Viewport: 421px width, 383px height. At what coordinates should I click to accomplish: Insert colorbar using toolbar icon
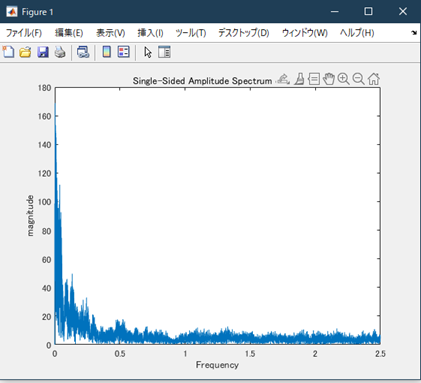click(x=107, y=52)
